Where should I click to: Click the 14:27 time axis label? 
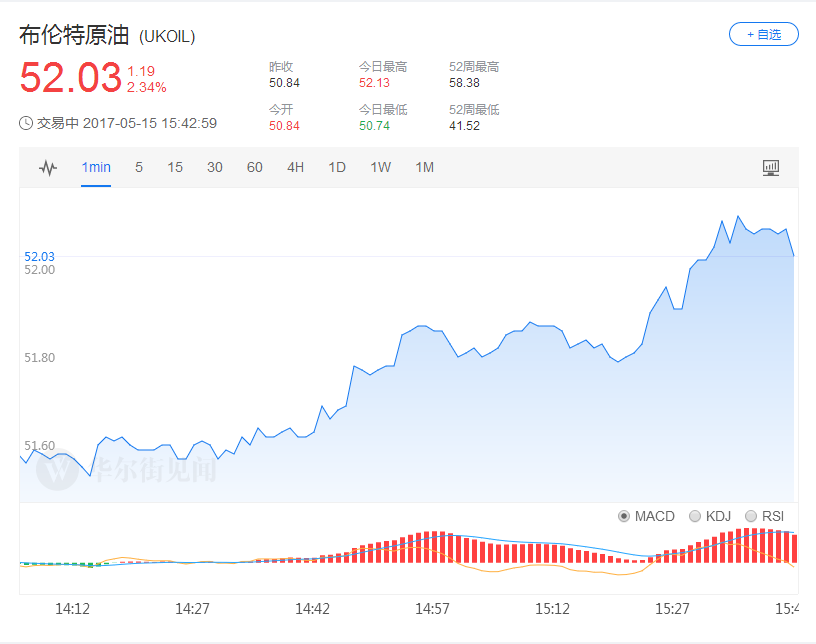tap(192, 609)
